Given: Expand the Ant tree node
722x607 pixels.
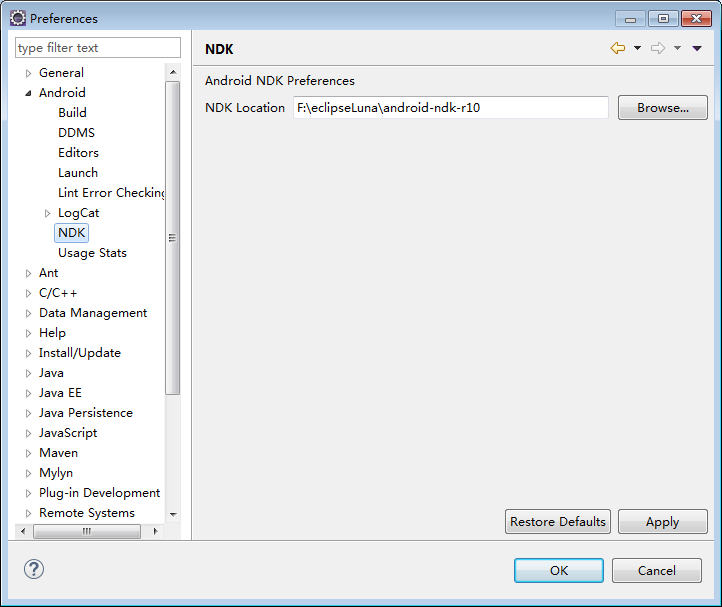Looking at the screenshot, I should coord(29,273).
